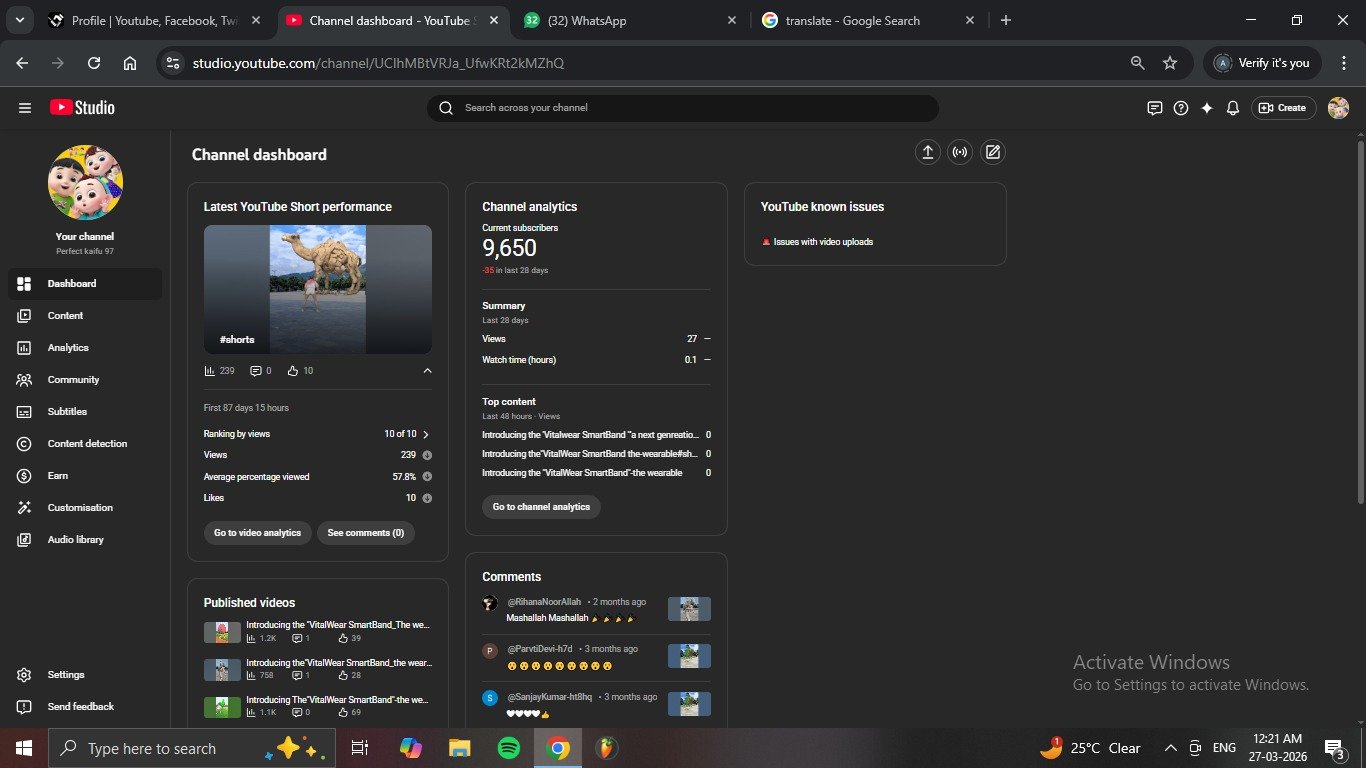Image resolution: width=1366 pixels, height=768 pixels.
Task: Toggle the hamburger menu in Studio
Action: [x=25, y=108]
